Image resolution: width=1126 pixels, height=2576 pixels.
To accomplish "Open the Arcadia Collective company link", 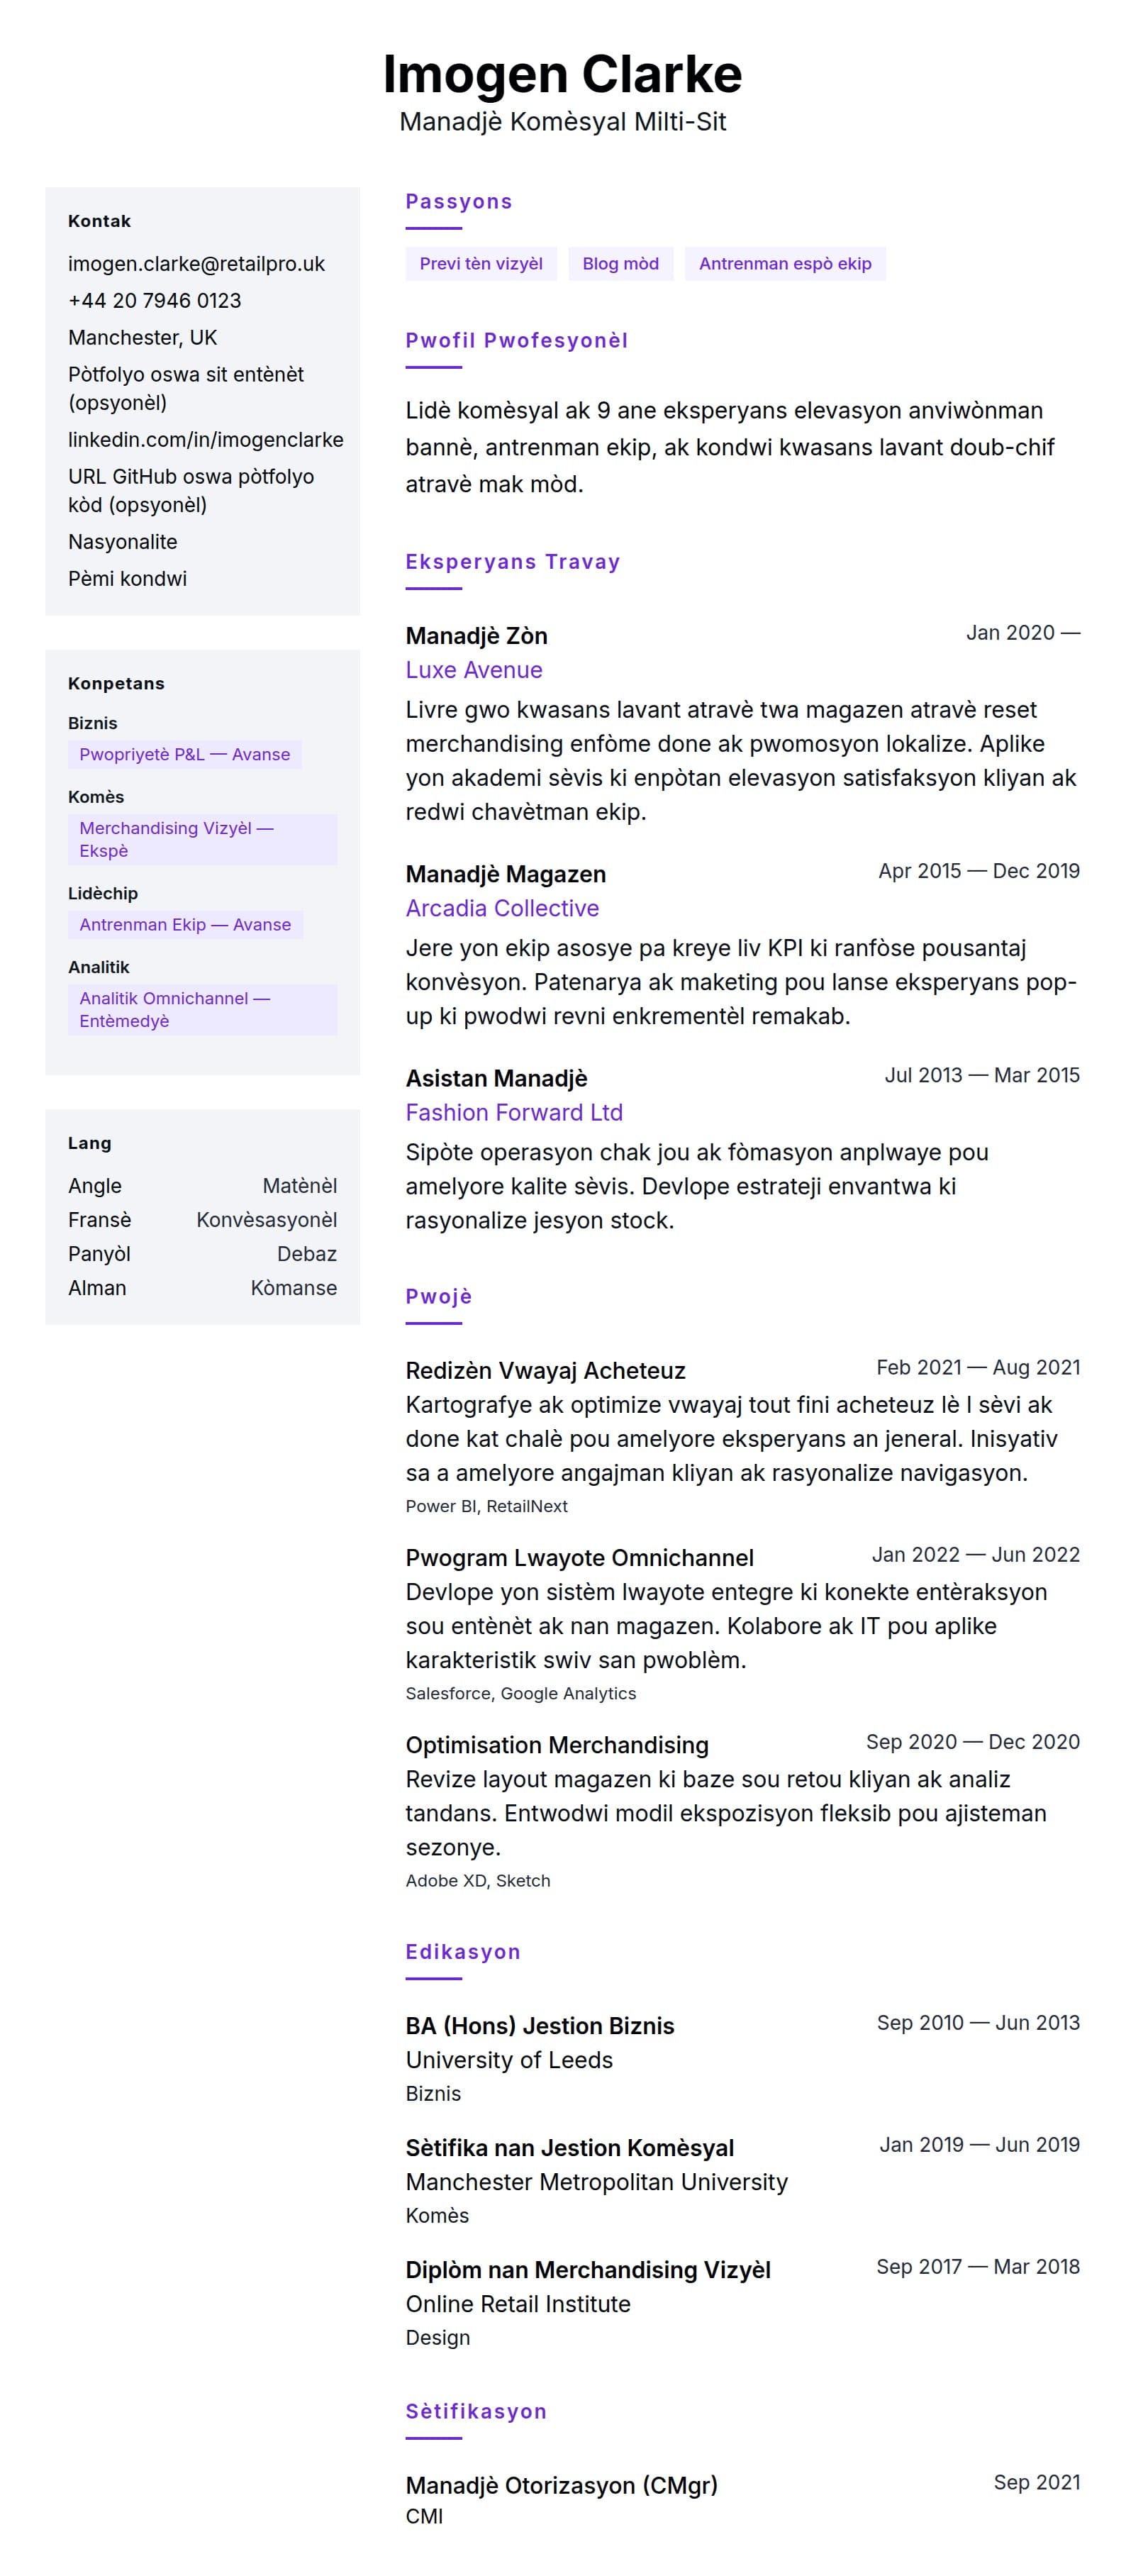I will click(502, 908).
